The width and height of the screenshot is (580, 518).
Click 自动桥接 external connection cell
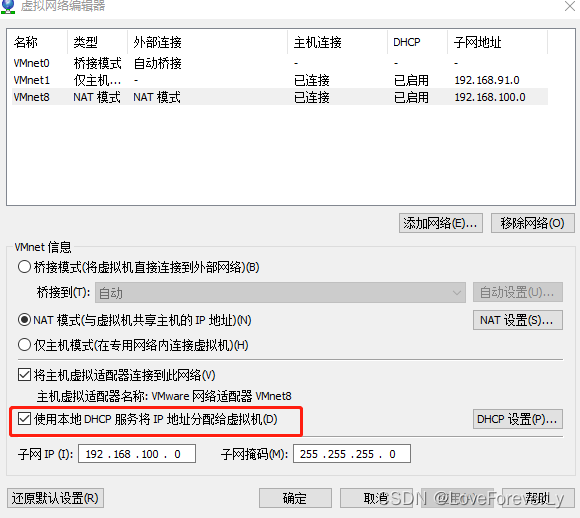pos(158,63)
